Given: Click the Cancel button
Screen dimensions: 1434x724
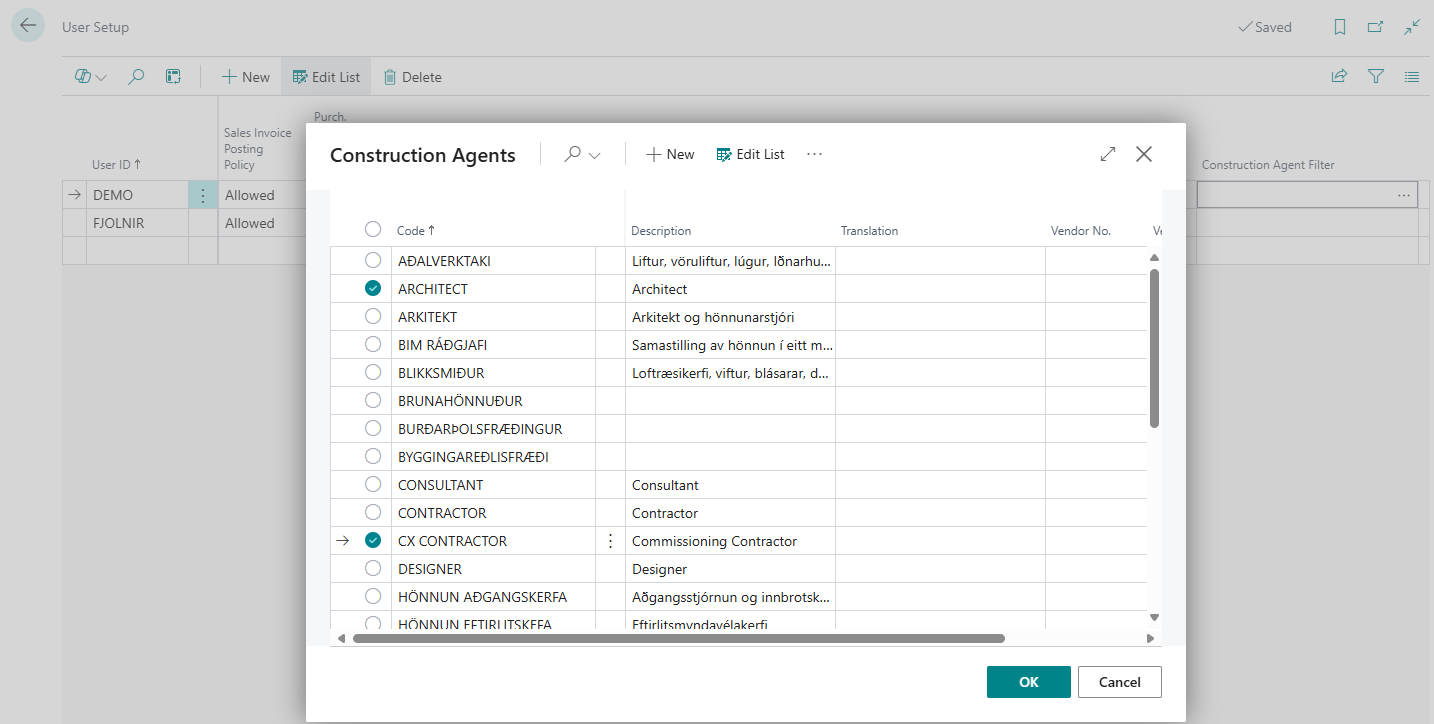Looking at the screenshot, I should (1119, 682).
